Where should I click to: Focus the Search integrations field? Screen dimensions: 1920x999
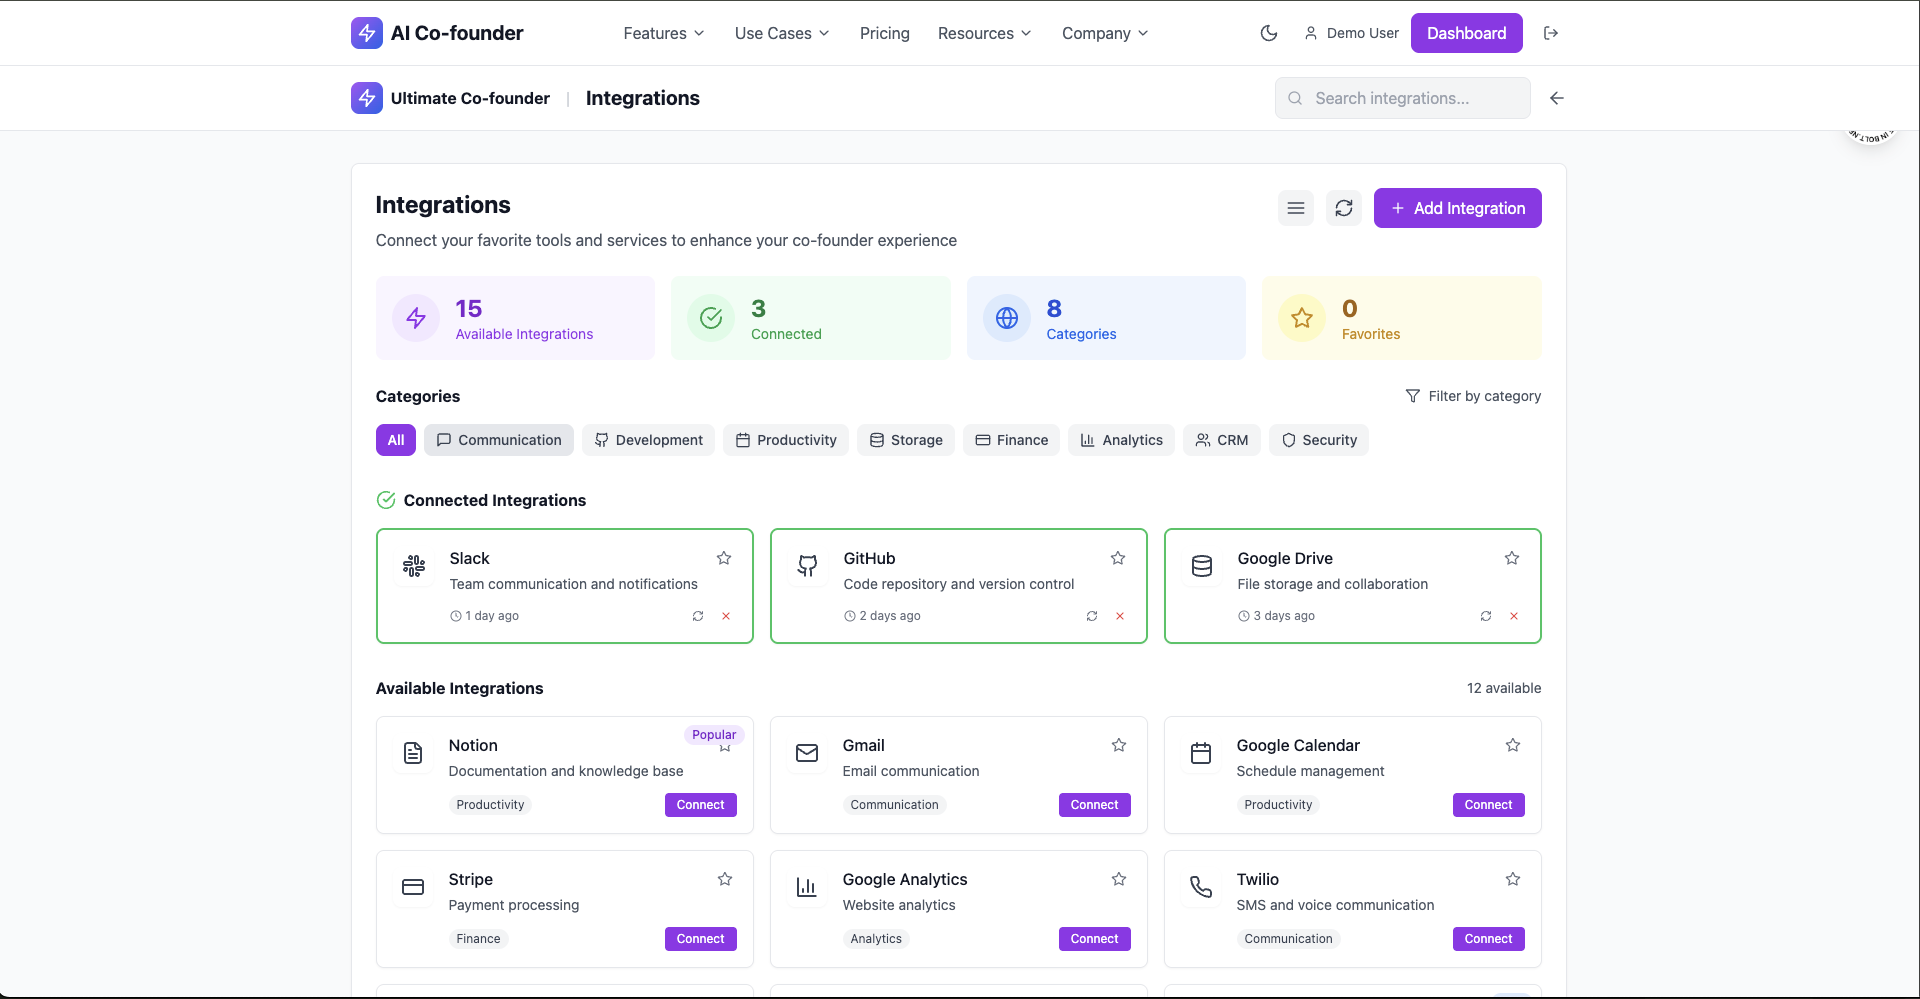(x=1403, y=98)
